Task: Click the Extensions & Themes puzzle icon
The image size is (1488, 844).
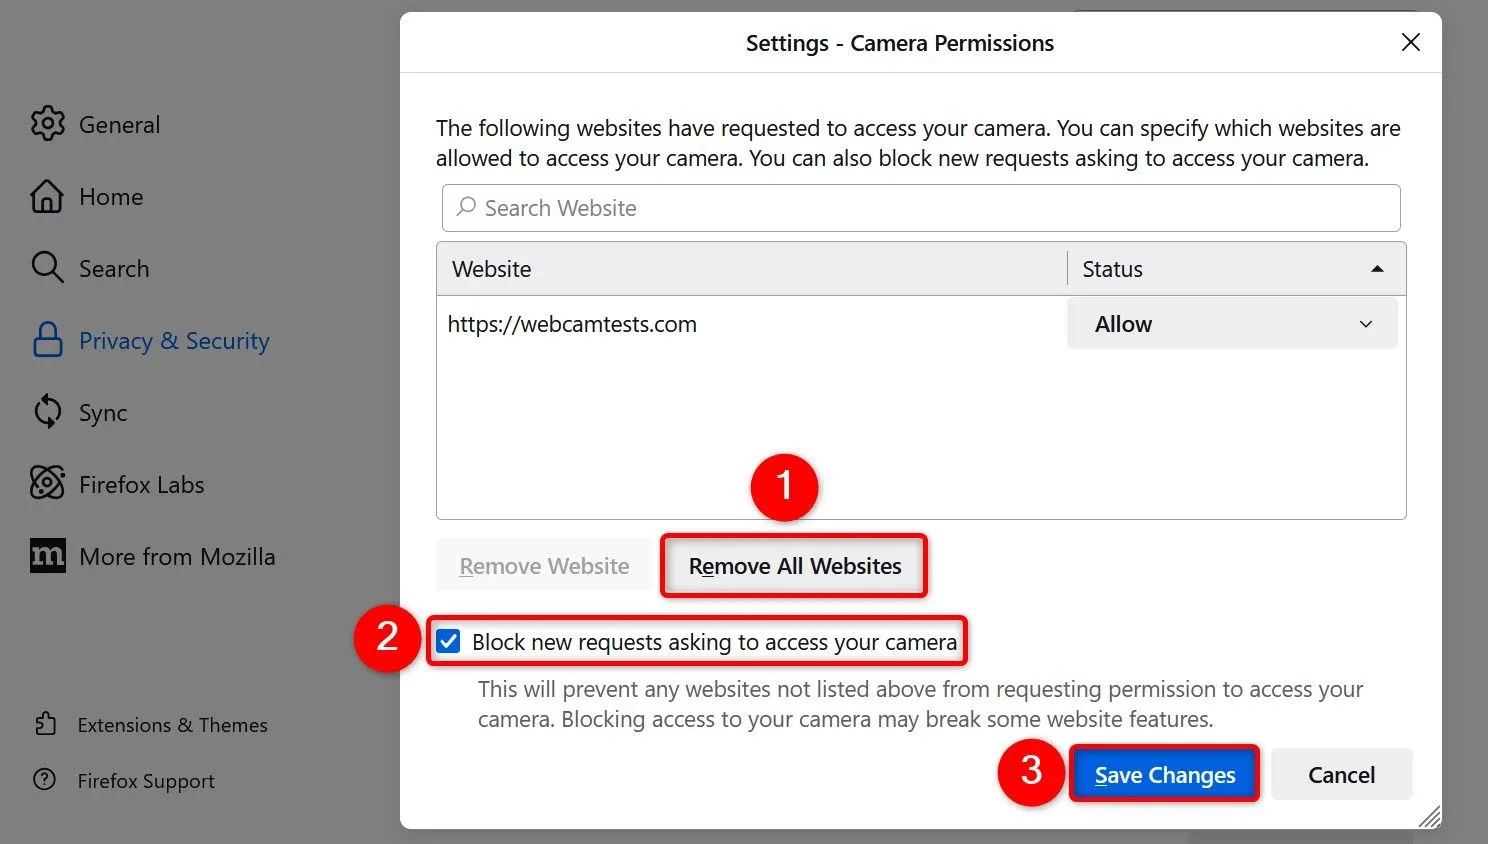Action: point(47,724)
